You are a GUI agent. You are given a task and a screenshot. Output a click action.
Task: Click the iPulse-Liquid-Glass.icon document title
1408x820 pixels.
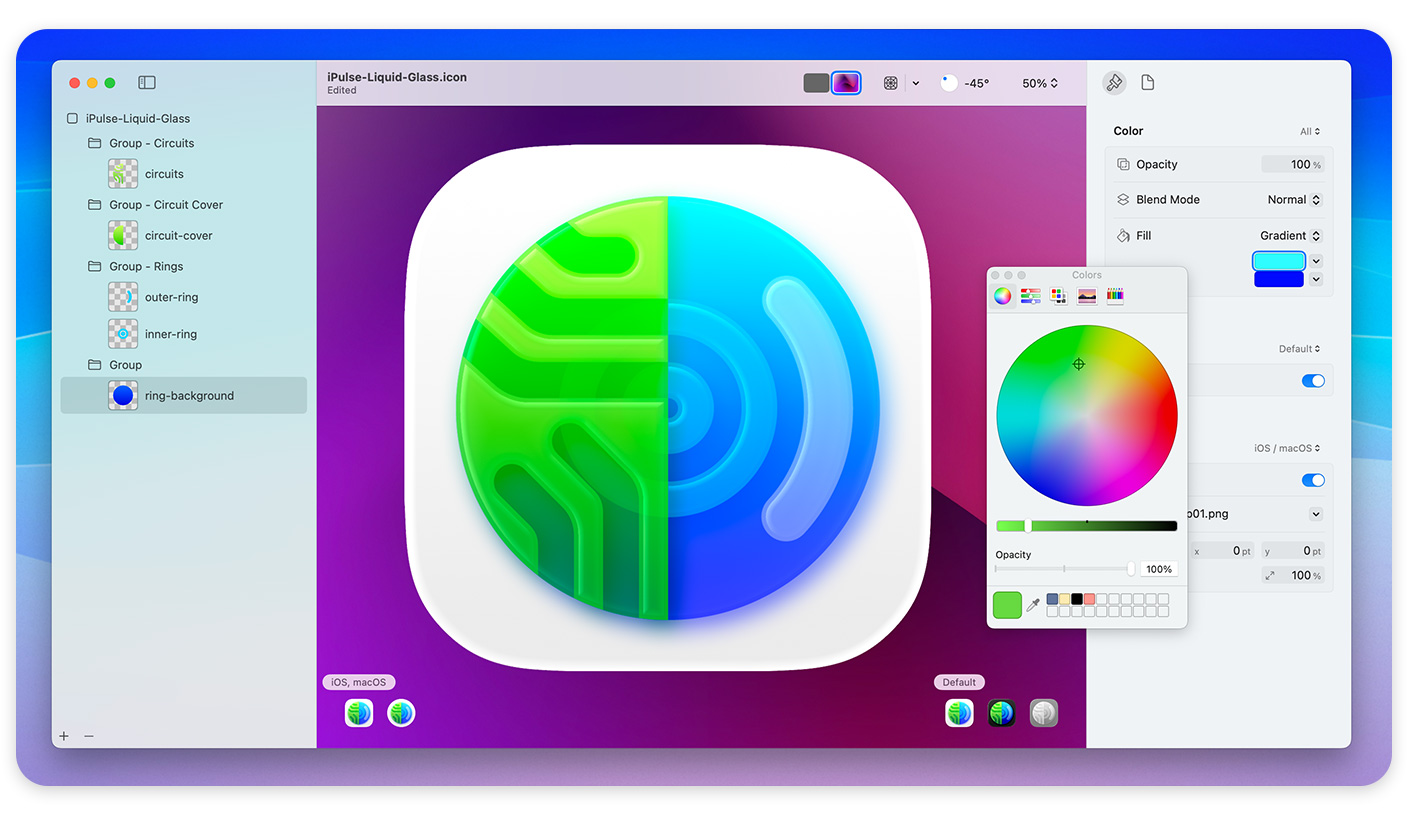[397, 77]
